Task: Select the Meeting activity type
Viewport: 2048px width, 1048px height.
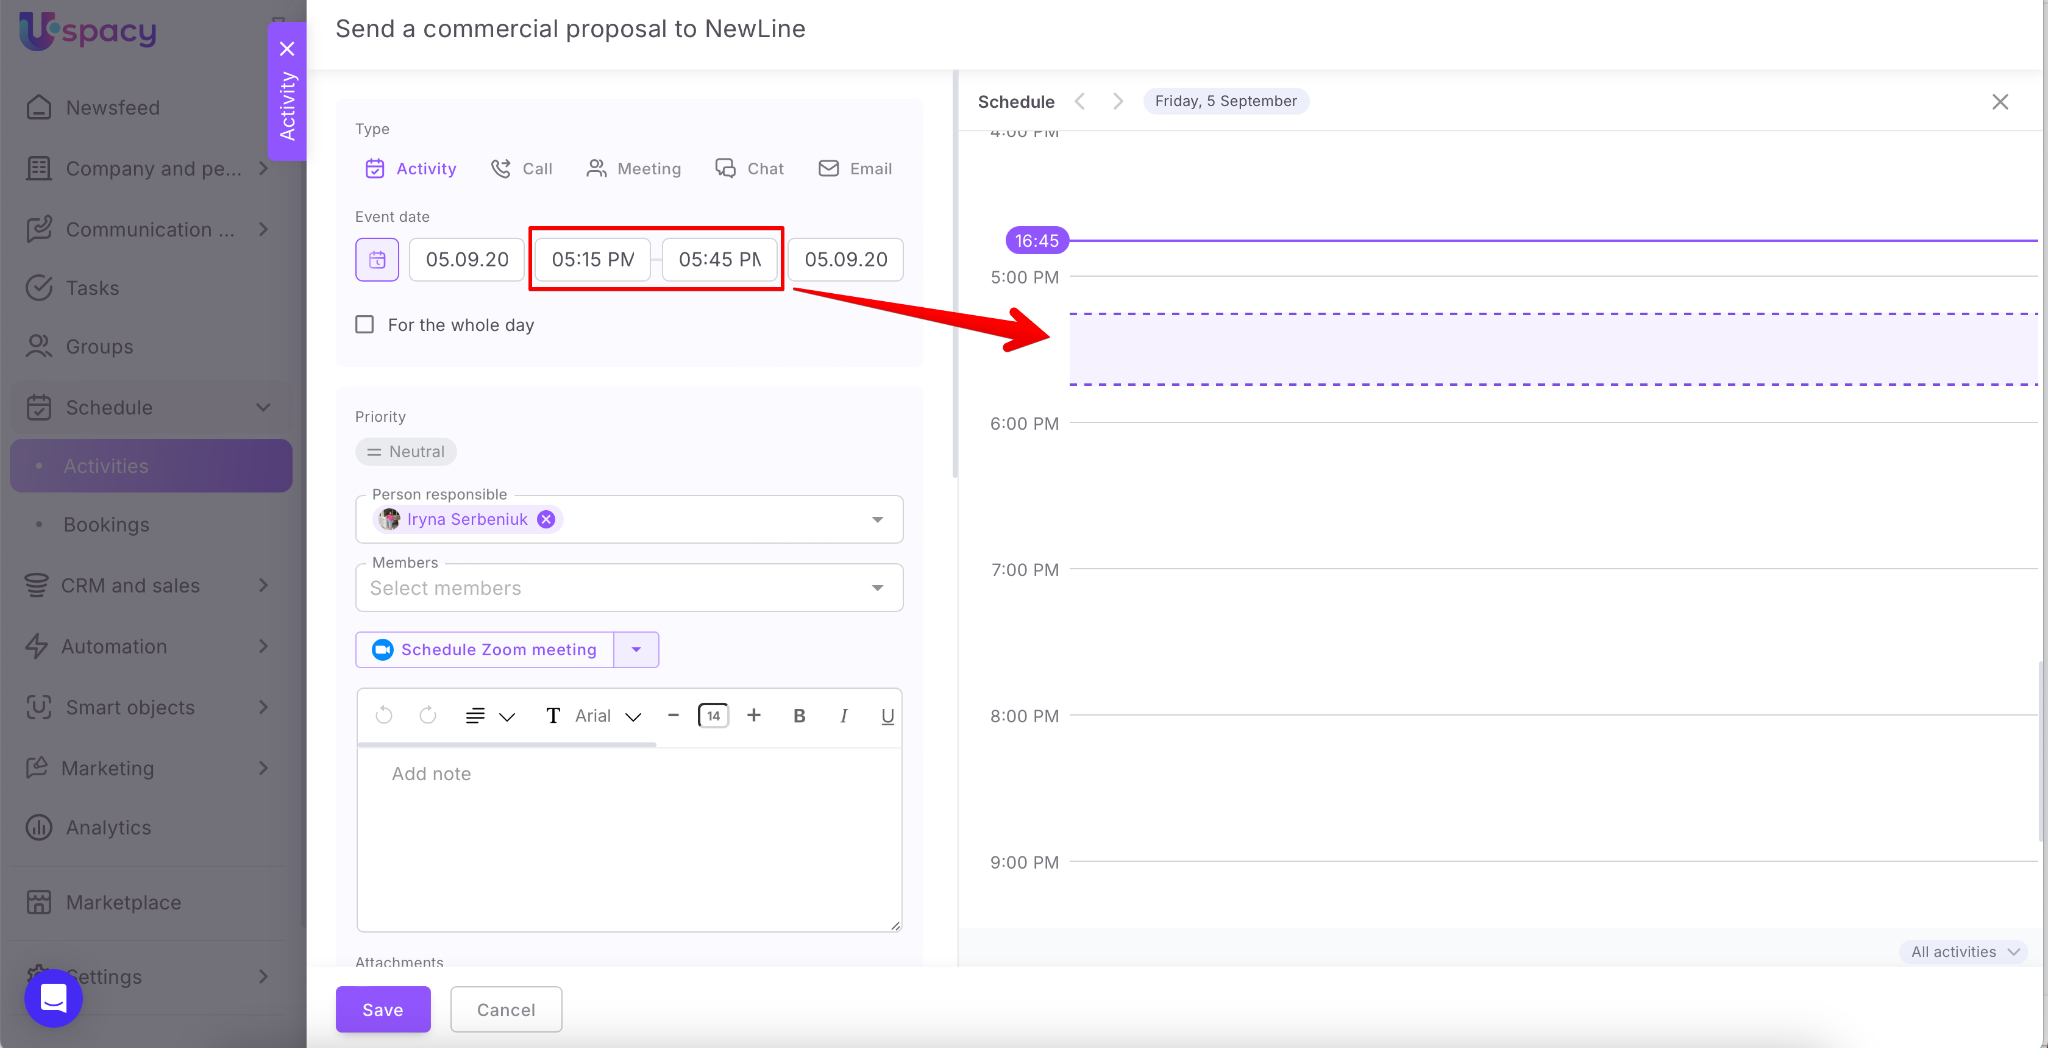Action: (x=634, y=169)
